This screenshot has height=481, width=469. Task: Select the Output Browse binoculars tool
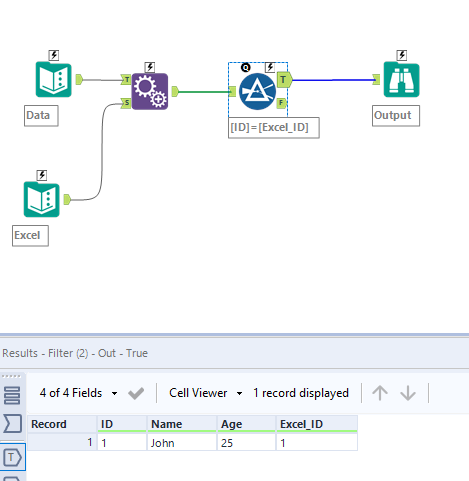tap(401, 79)
